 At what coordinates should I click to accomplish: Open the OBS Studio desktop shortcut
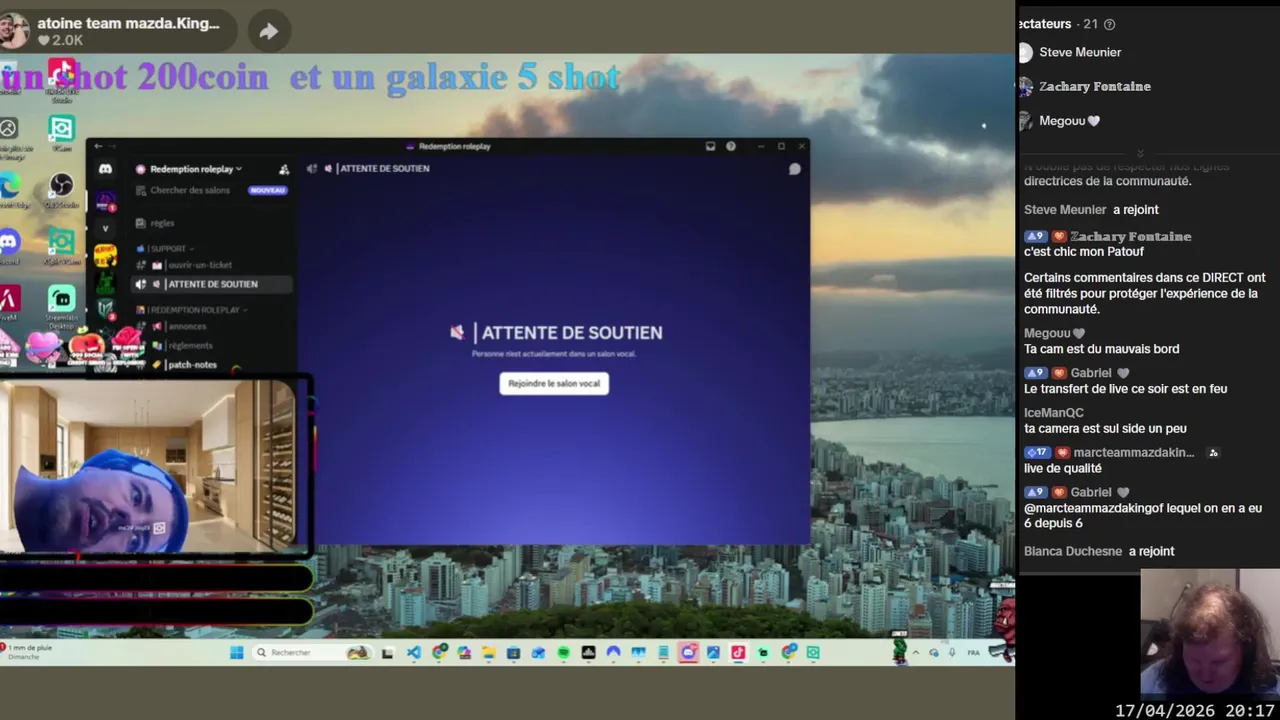[x=61, y=189]
